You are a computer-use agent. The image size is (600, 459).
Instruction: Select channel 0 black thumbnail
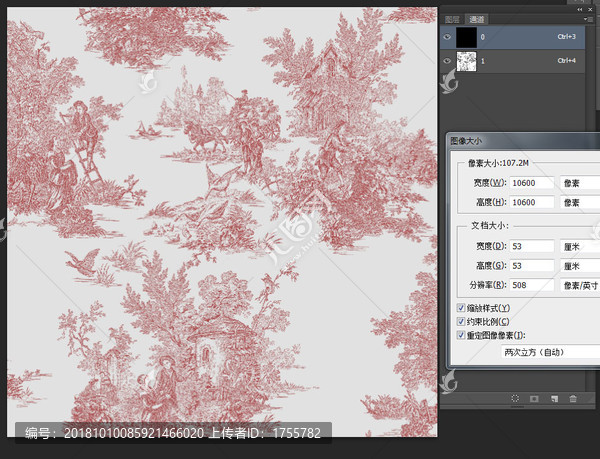pos(466,37)
